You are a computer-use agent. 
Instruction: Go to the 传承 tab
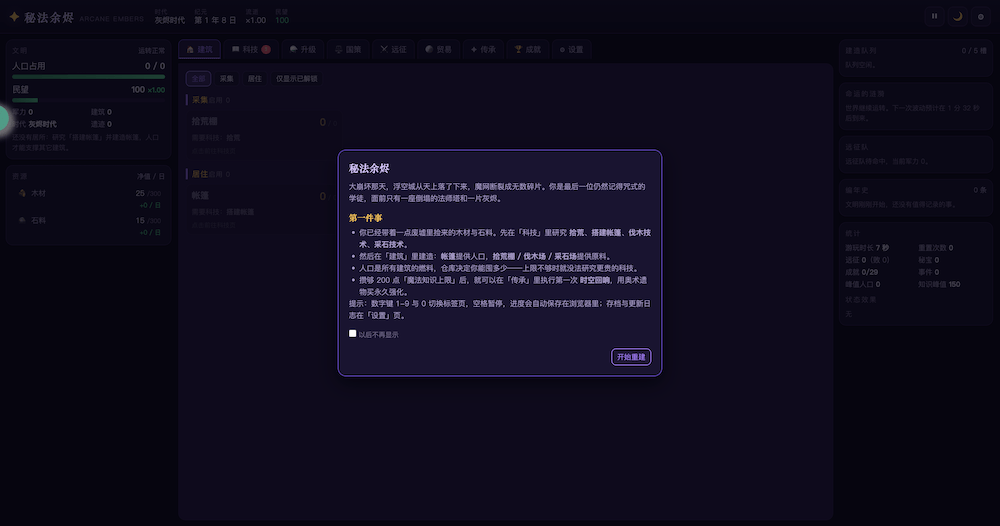[483, 49]
